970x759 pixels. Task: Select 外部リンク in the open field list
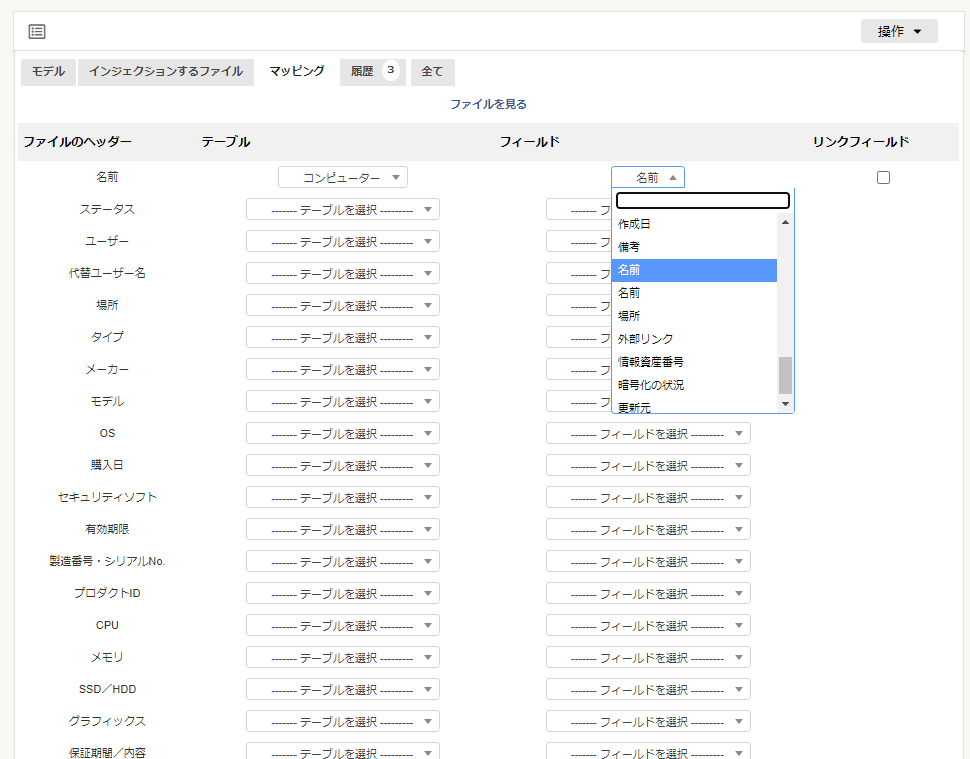pyautogui.click(x=645, y=339)
